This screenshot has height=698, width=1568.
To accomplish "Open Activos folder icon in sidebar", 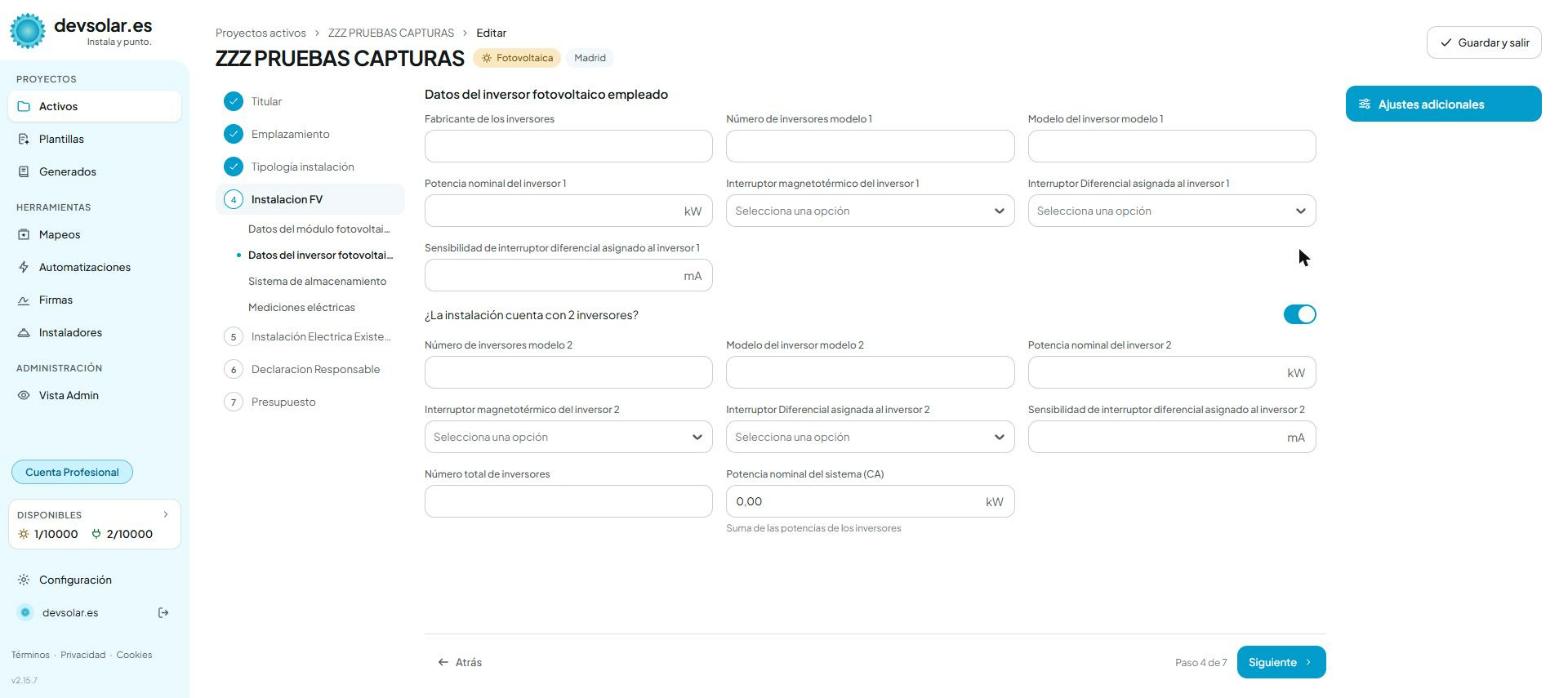I will (x=25, y=106).
